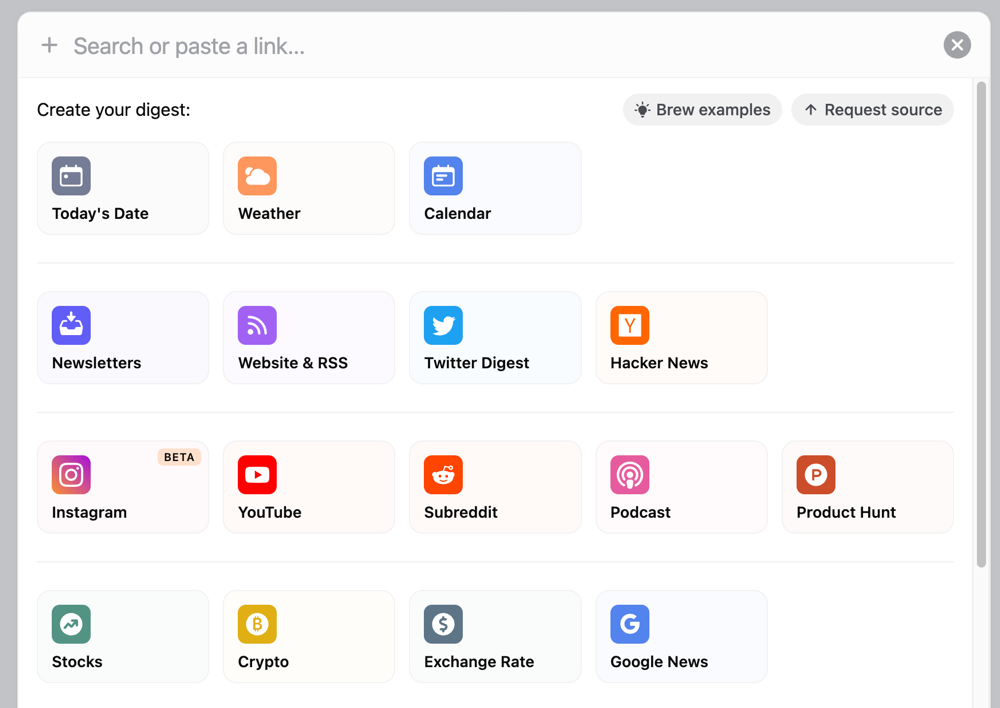Image resolution: width=1000 pixels, height=708 pixels.
Task: Add the Today's Date source
Action: (122, 188)
